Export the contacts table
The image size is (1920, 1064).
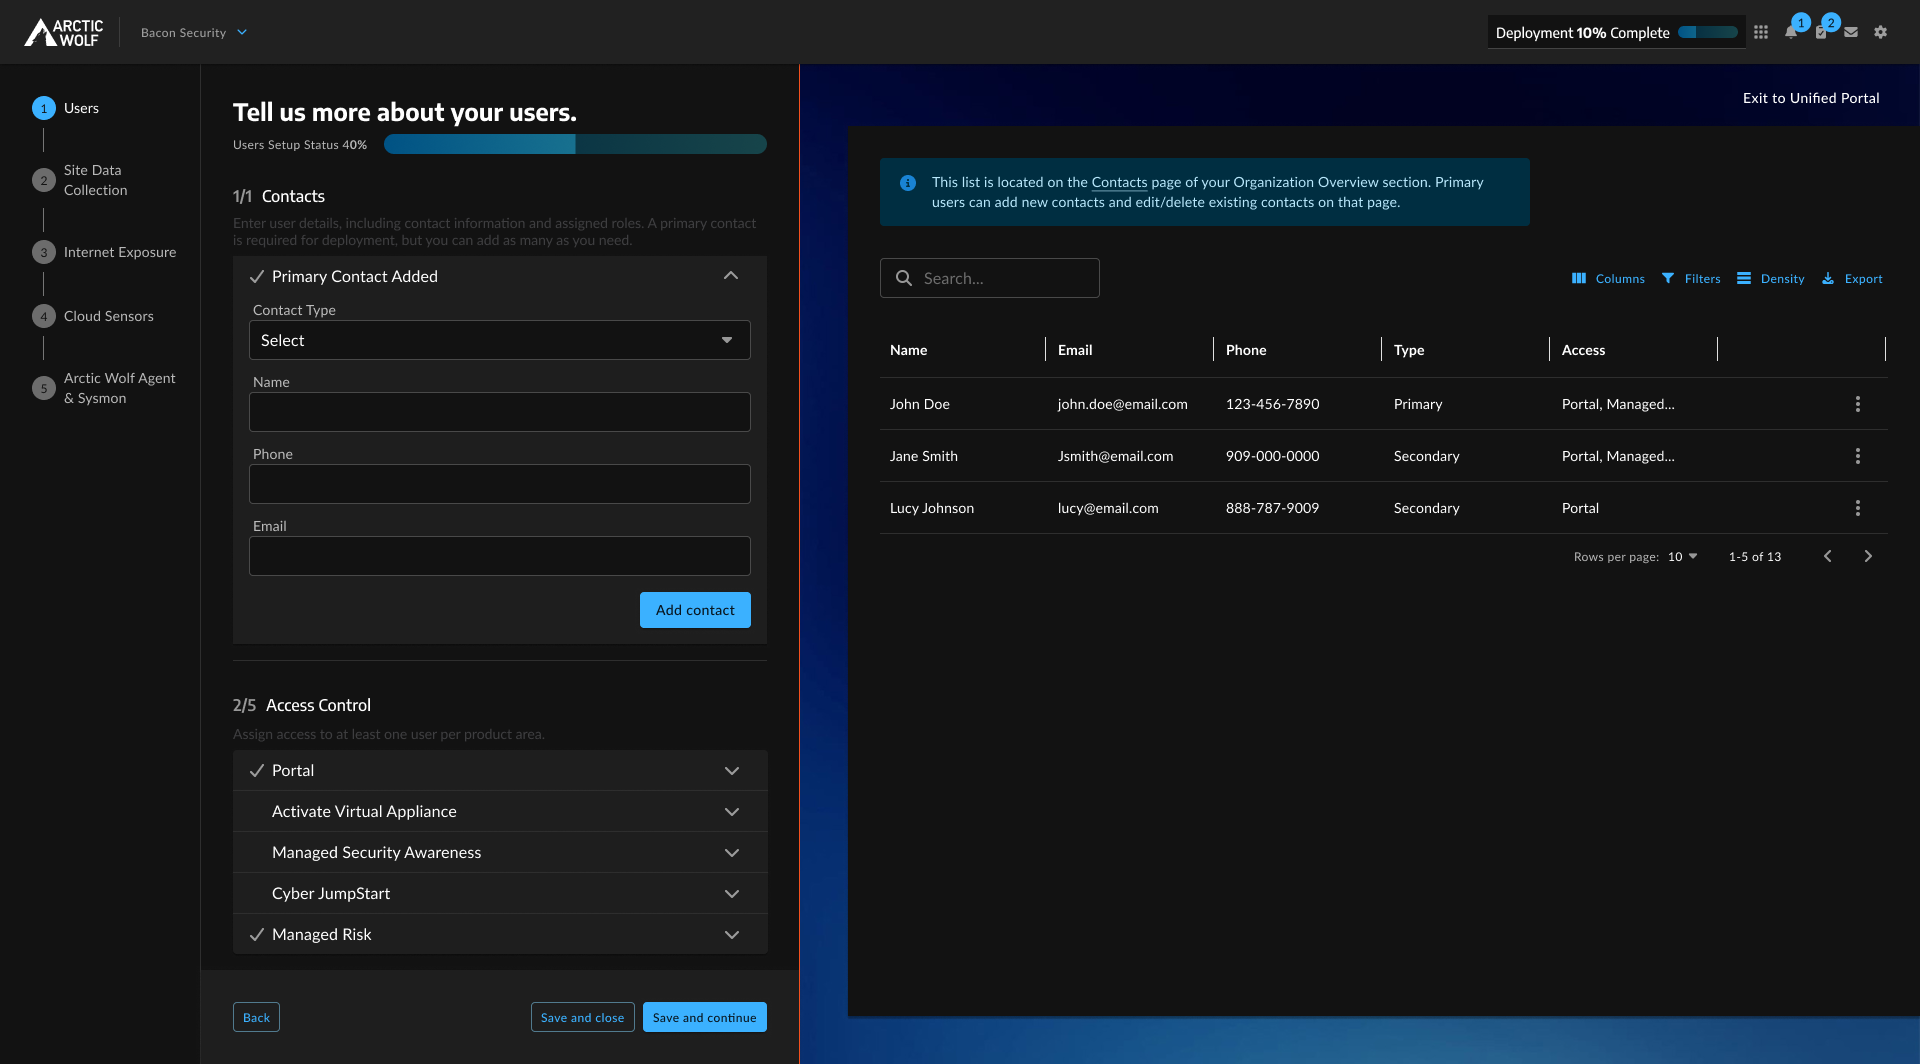pyautogui.click(x=1852, y=279)
